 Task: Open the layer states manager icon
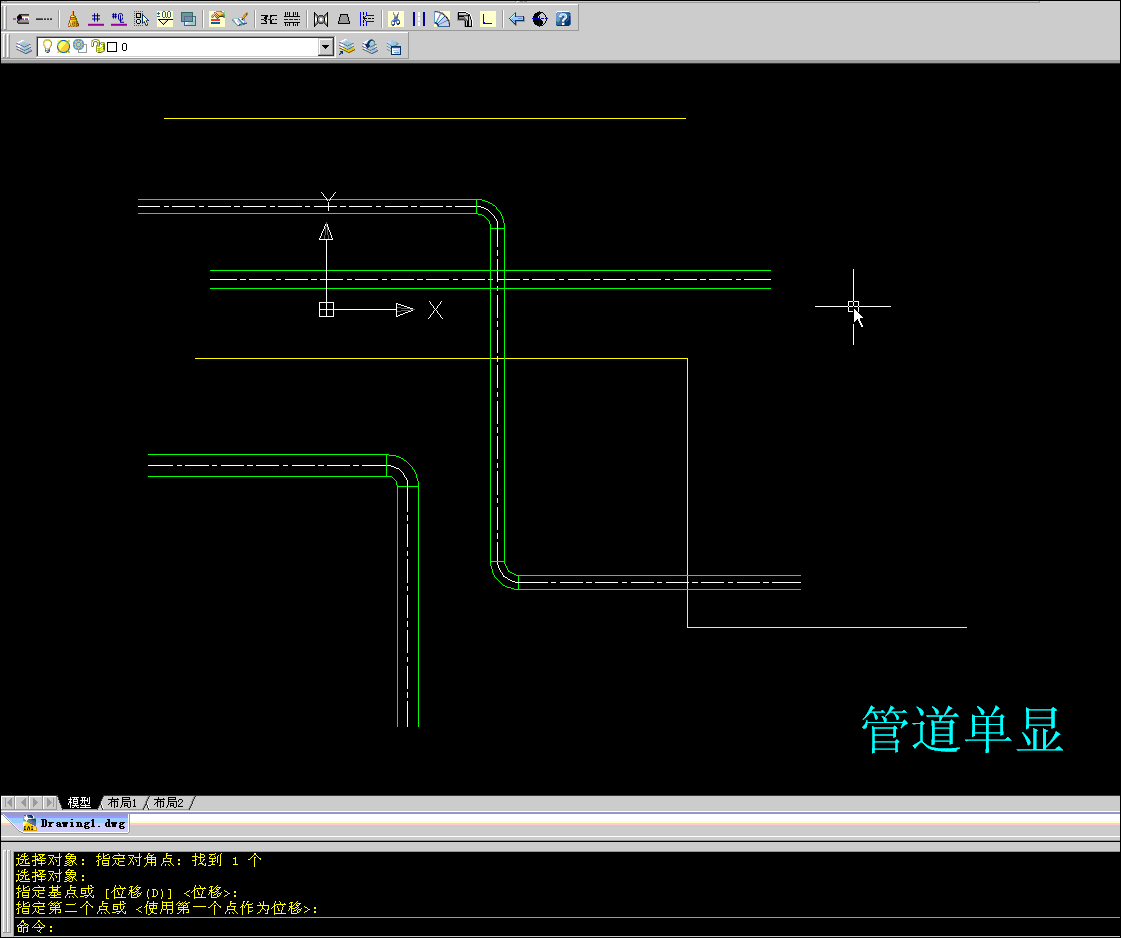[393, 47]
